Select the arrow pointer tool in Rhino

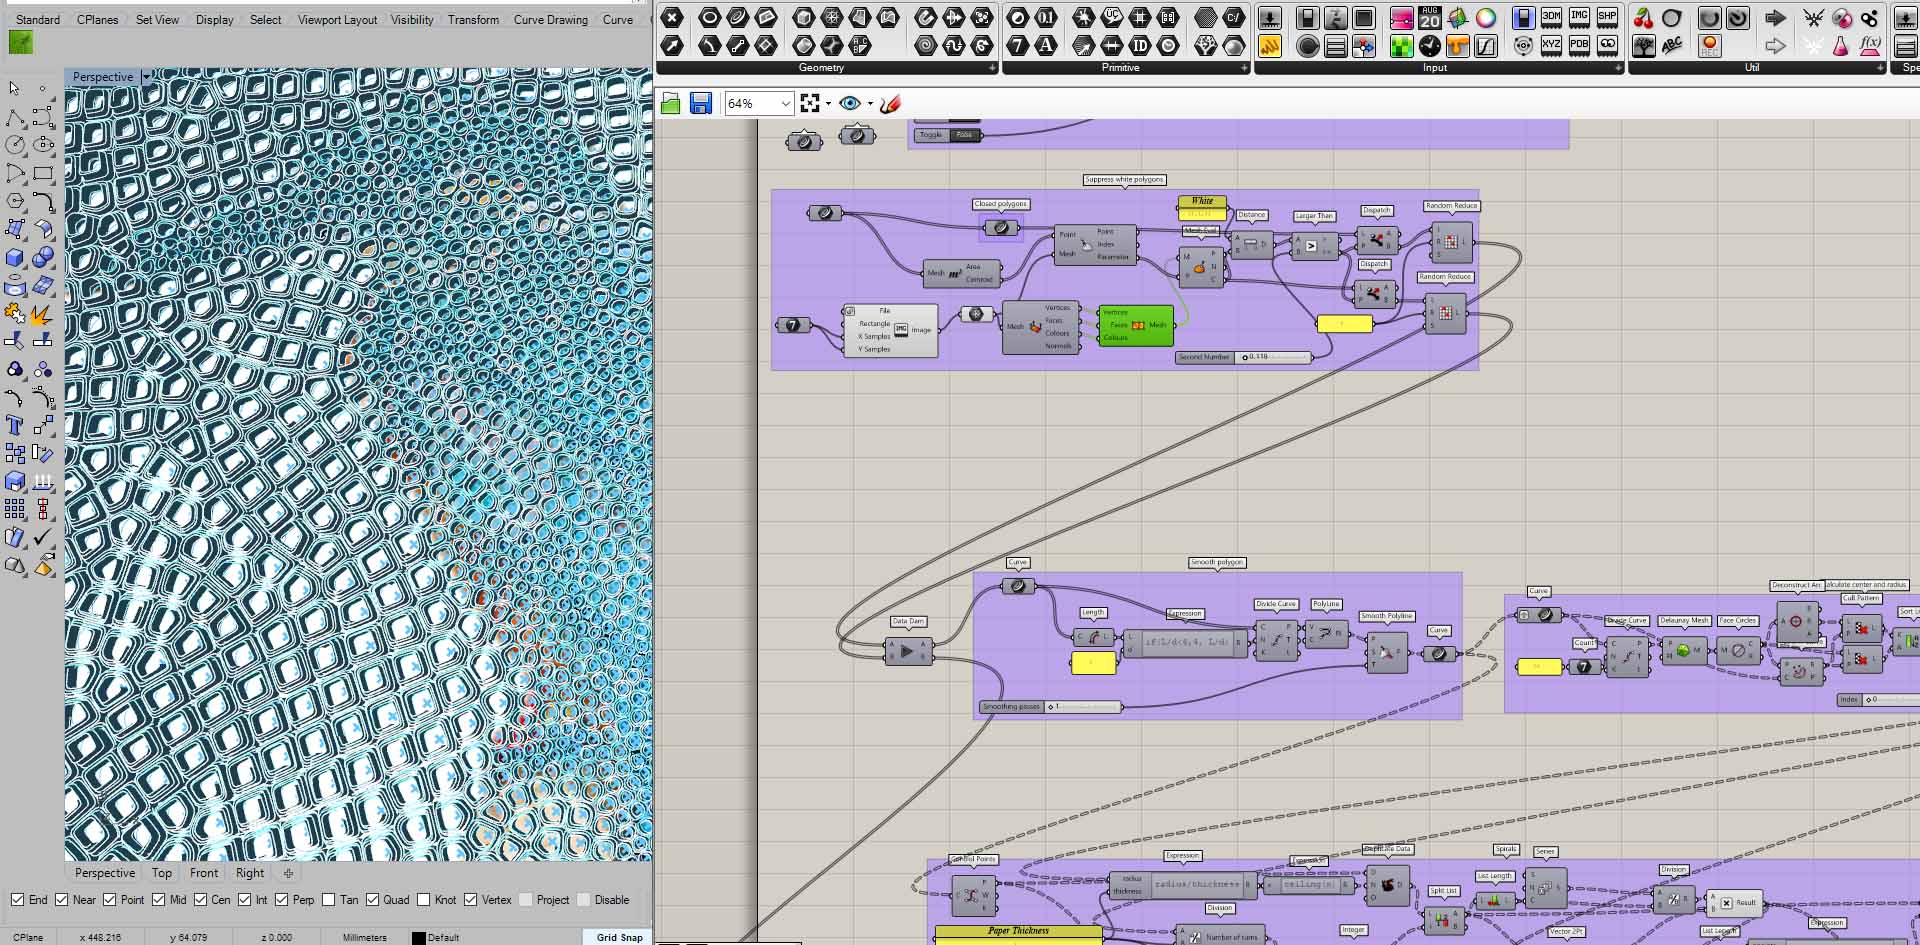tap(14, 88)
